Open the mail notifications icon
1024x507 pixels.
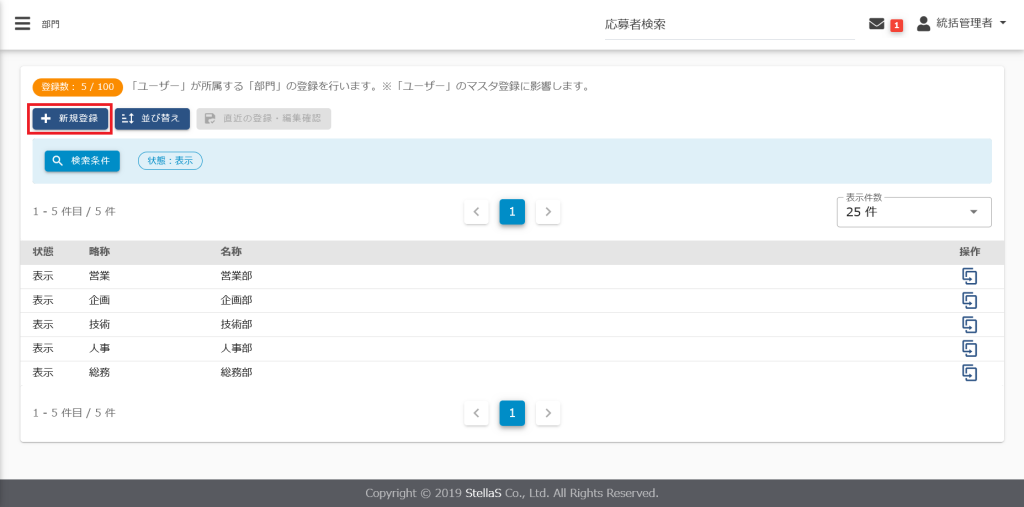click(x=877, y=24)
